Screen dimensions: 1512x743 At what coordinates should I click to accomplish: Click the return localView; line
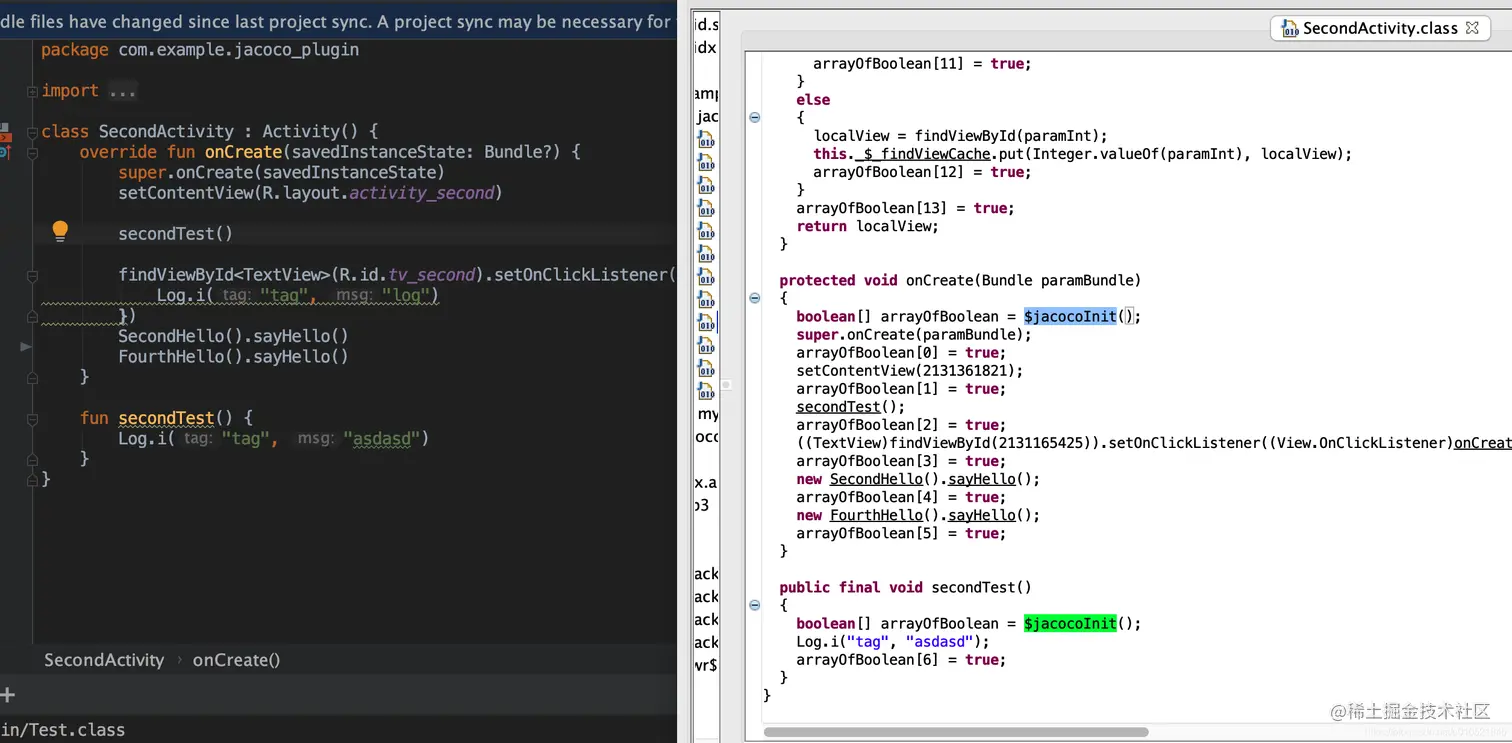[x=867, y=226]
